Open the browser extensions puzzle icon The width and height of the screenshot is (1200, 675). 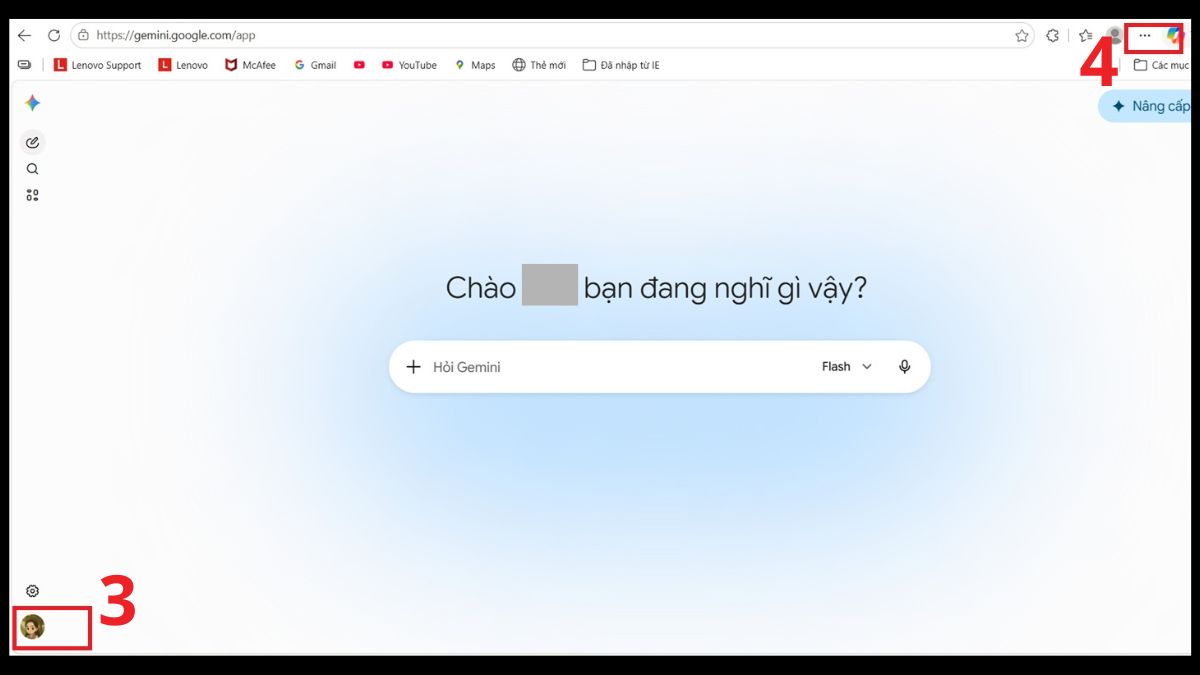(1053, 35)
